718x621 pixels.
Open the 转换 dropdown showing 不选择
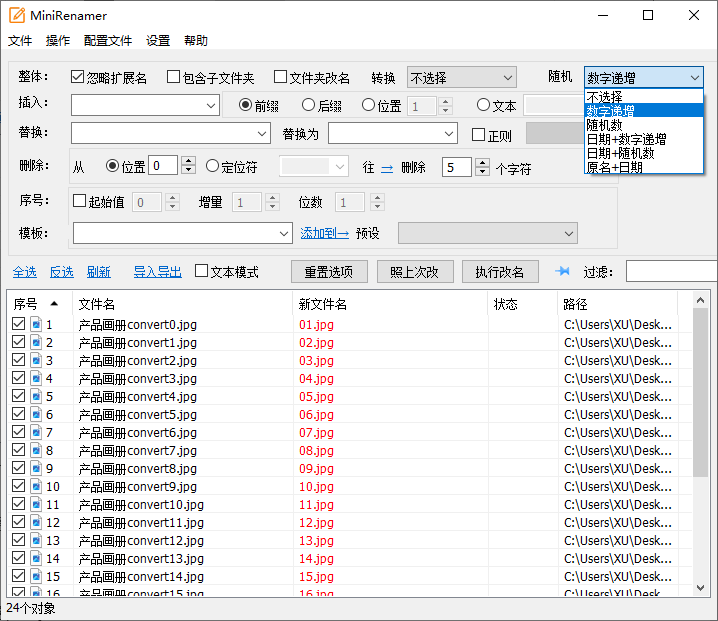(x=462, y=77)
